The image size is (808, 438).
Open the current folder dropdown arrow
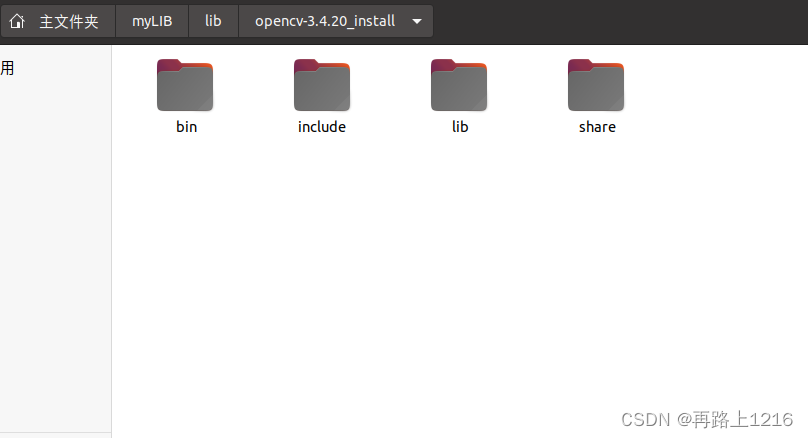(x=417, y=22)
